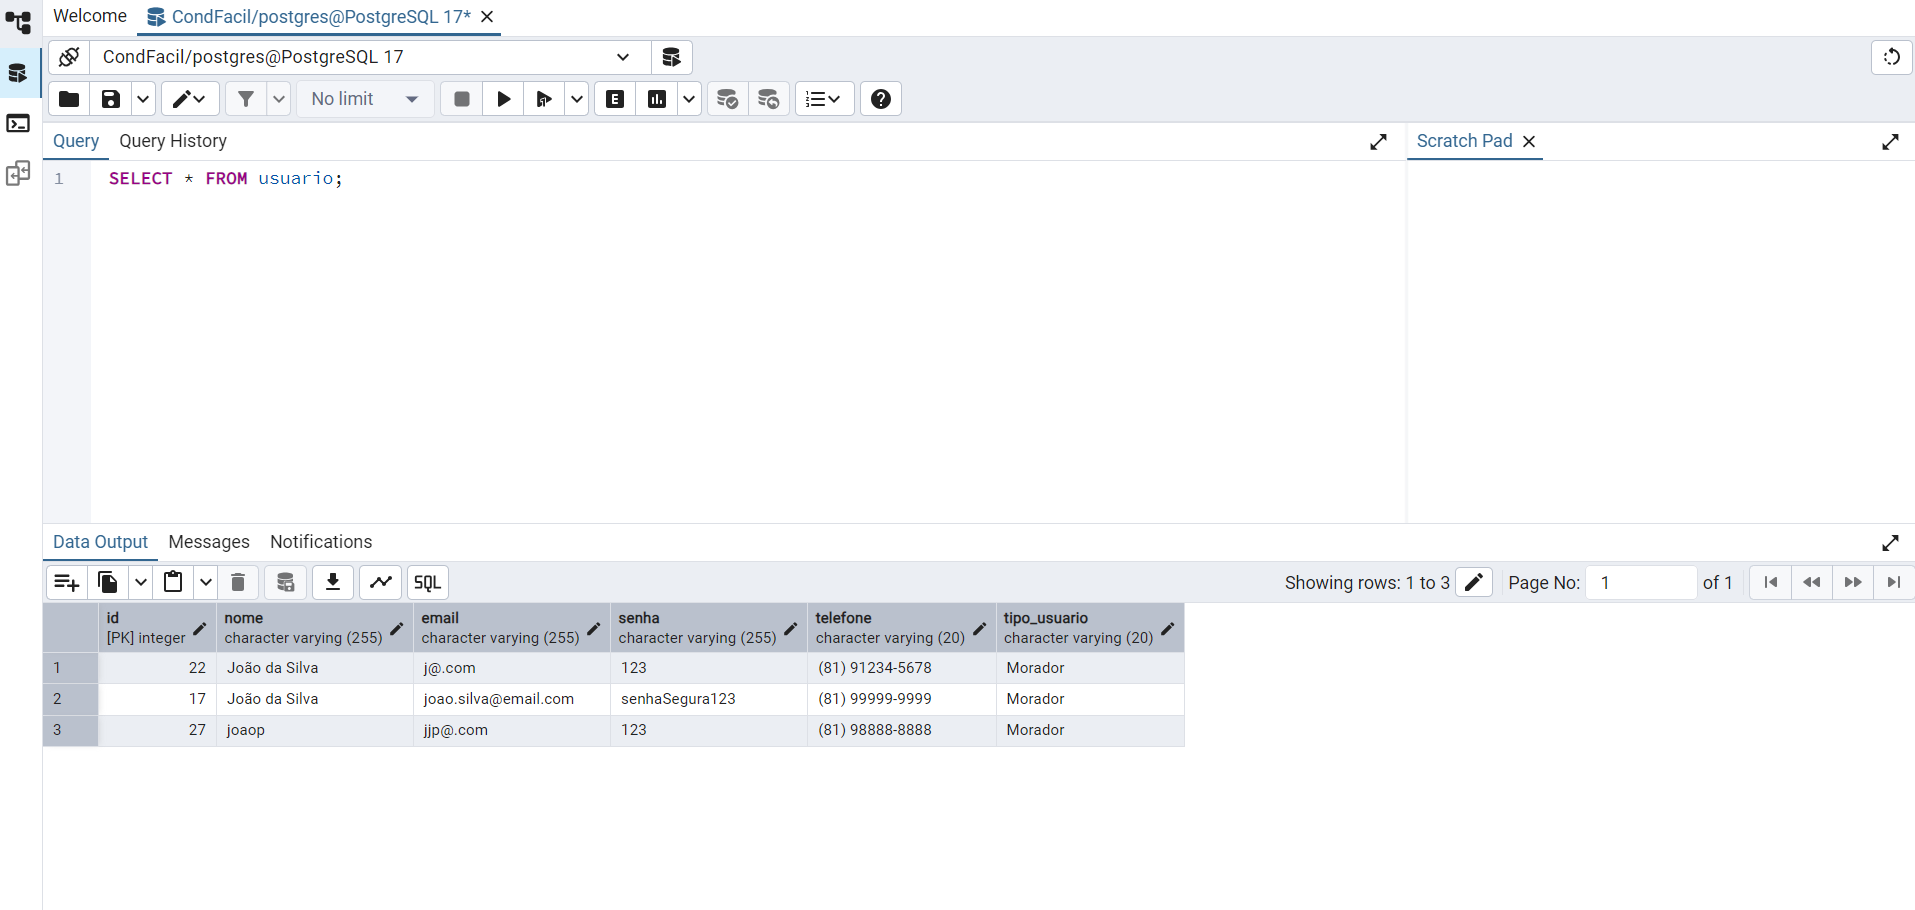Maximize the Scratch Pad panel

point(1890,142)
